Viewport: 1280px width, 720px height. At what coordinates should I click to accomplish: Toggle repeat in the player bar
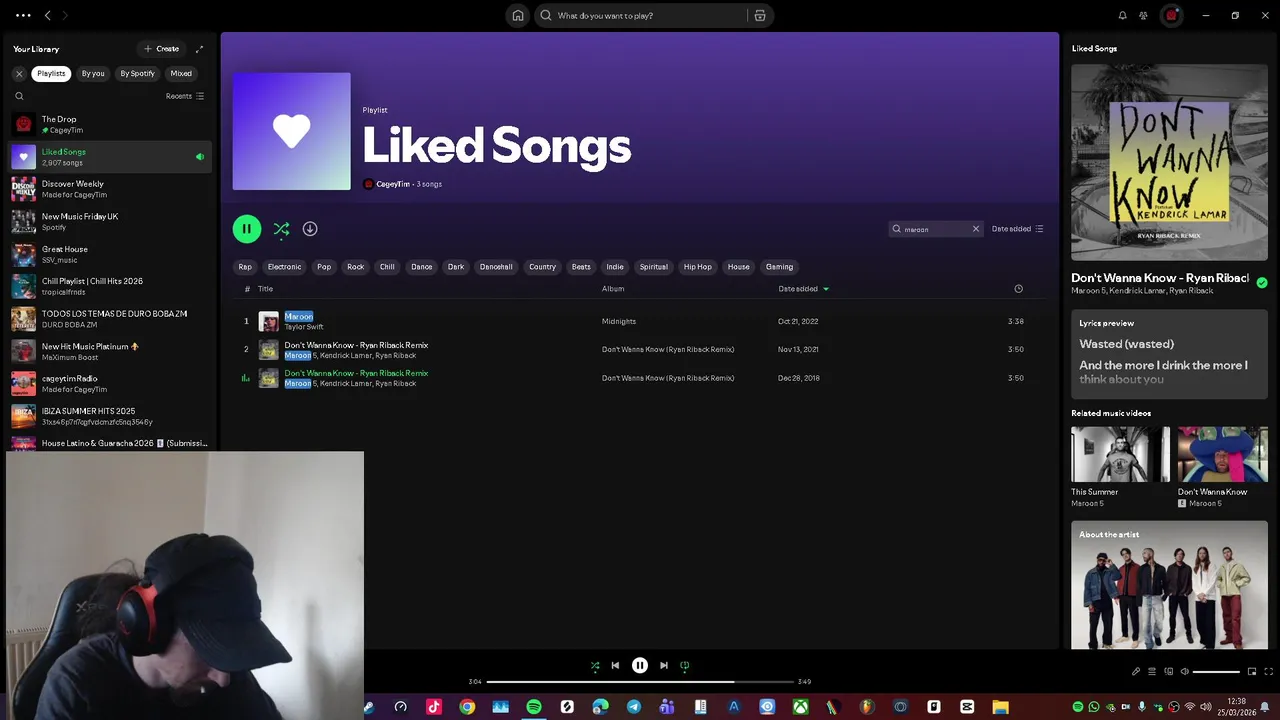coord(684,665)
